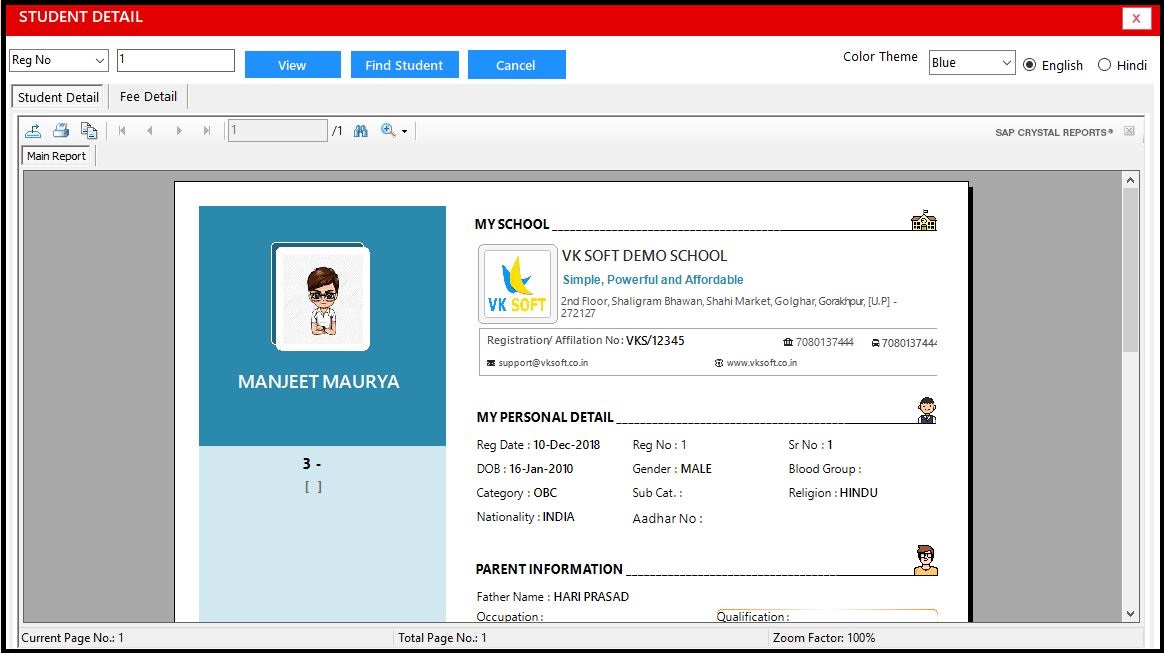Click the support@vksoft.co.in email text
The height and width of the screenshot is (653, 1164).
(543, 363)
